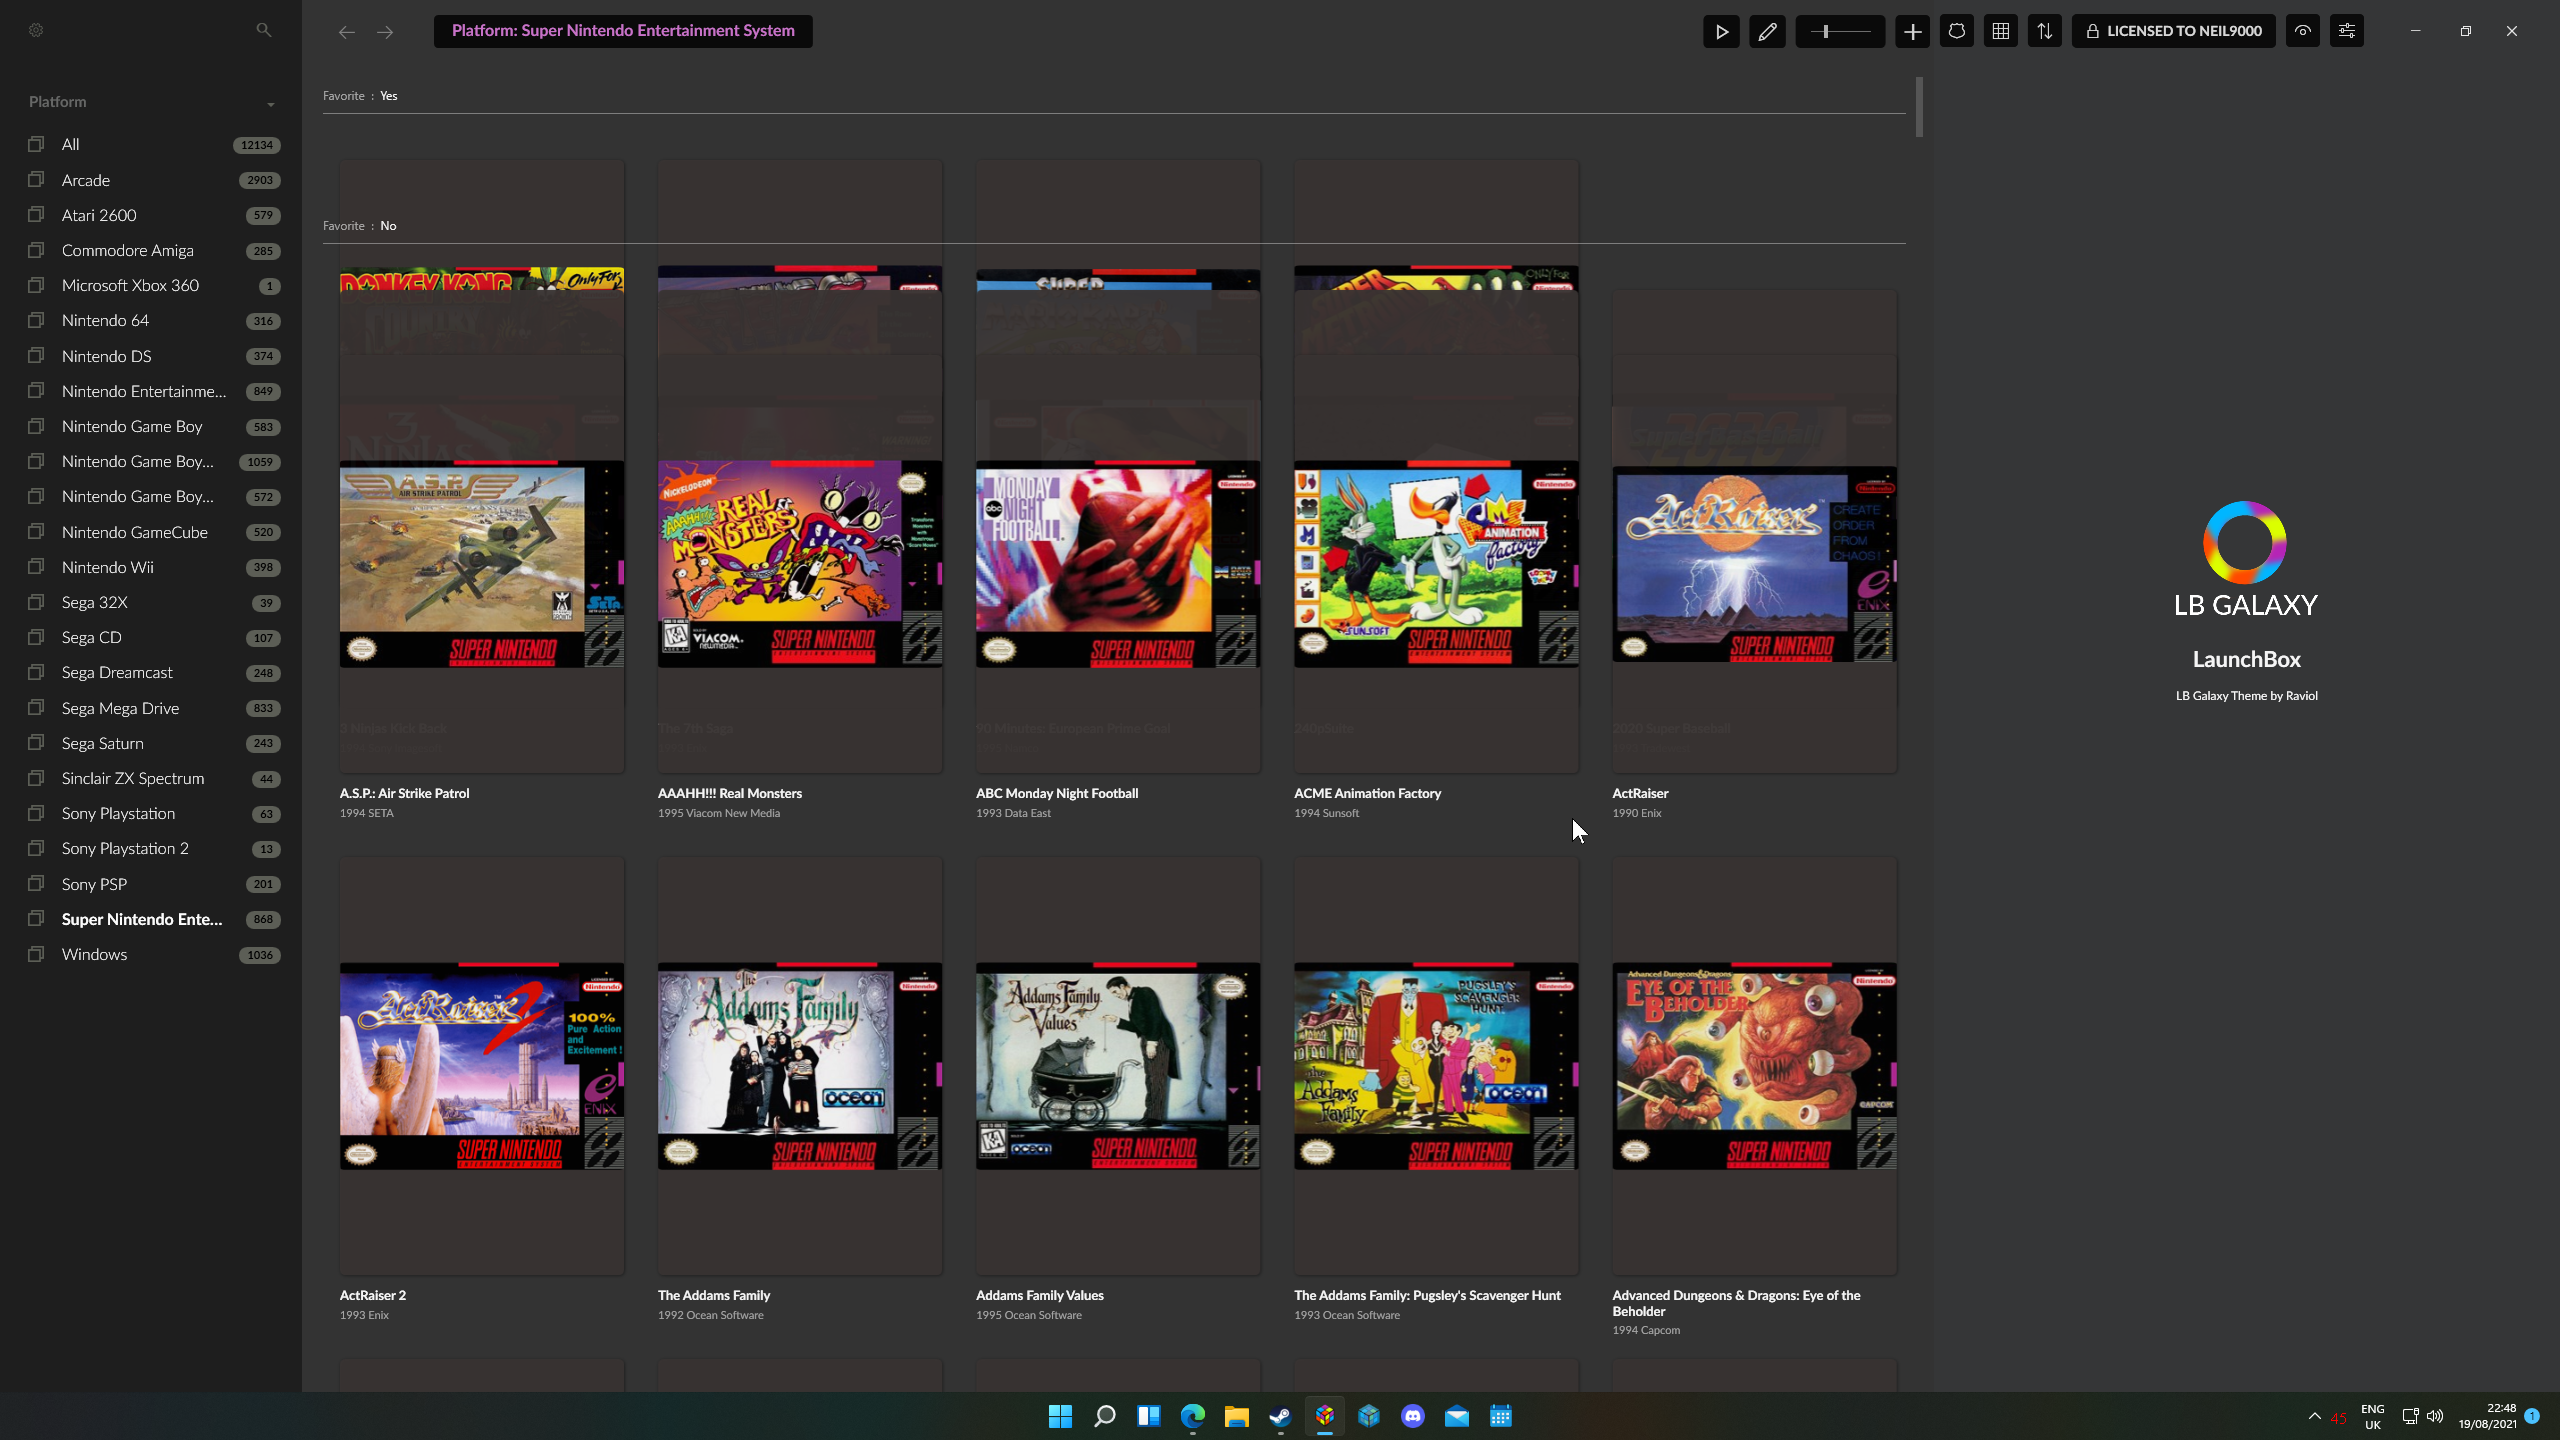Click the Platform: Super Nintendo Entertainment System header

623,31
